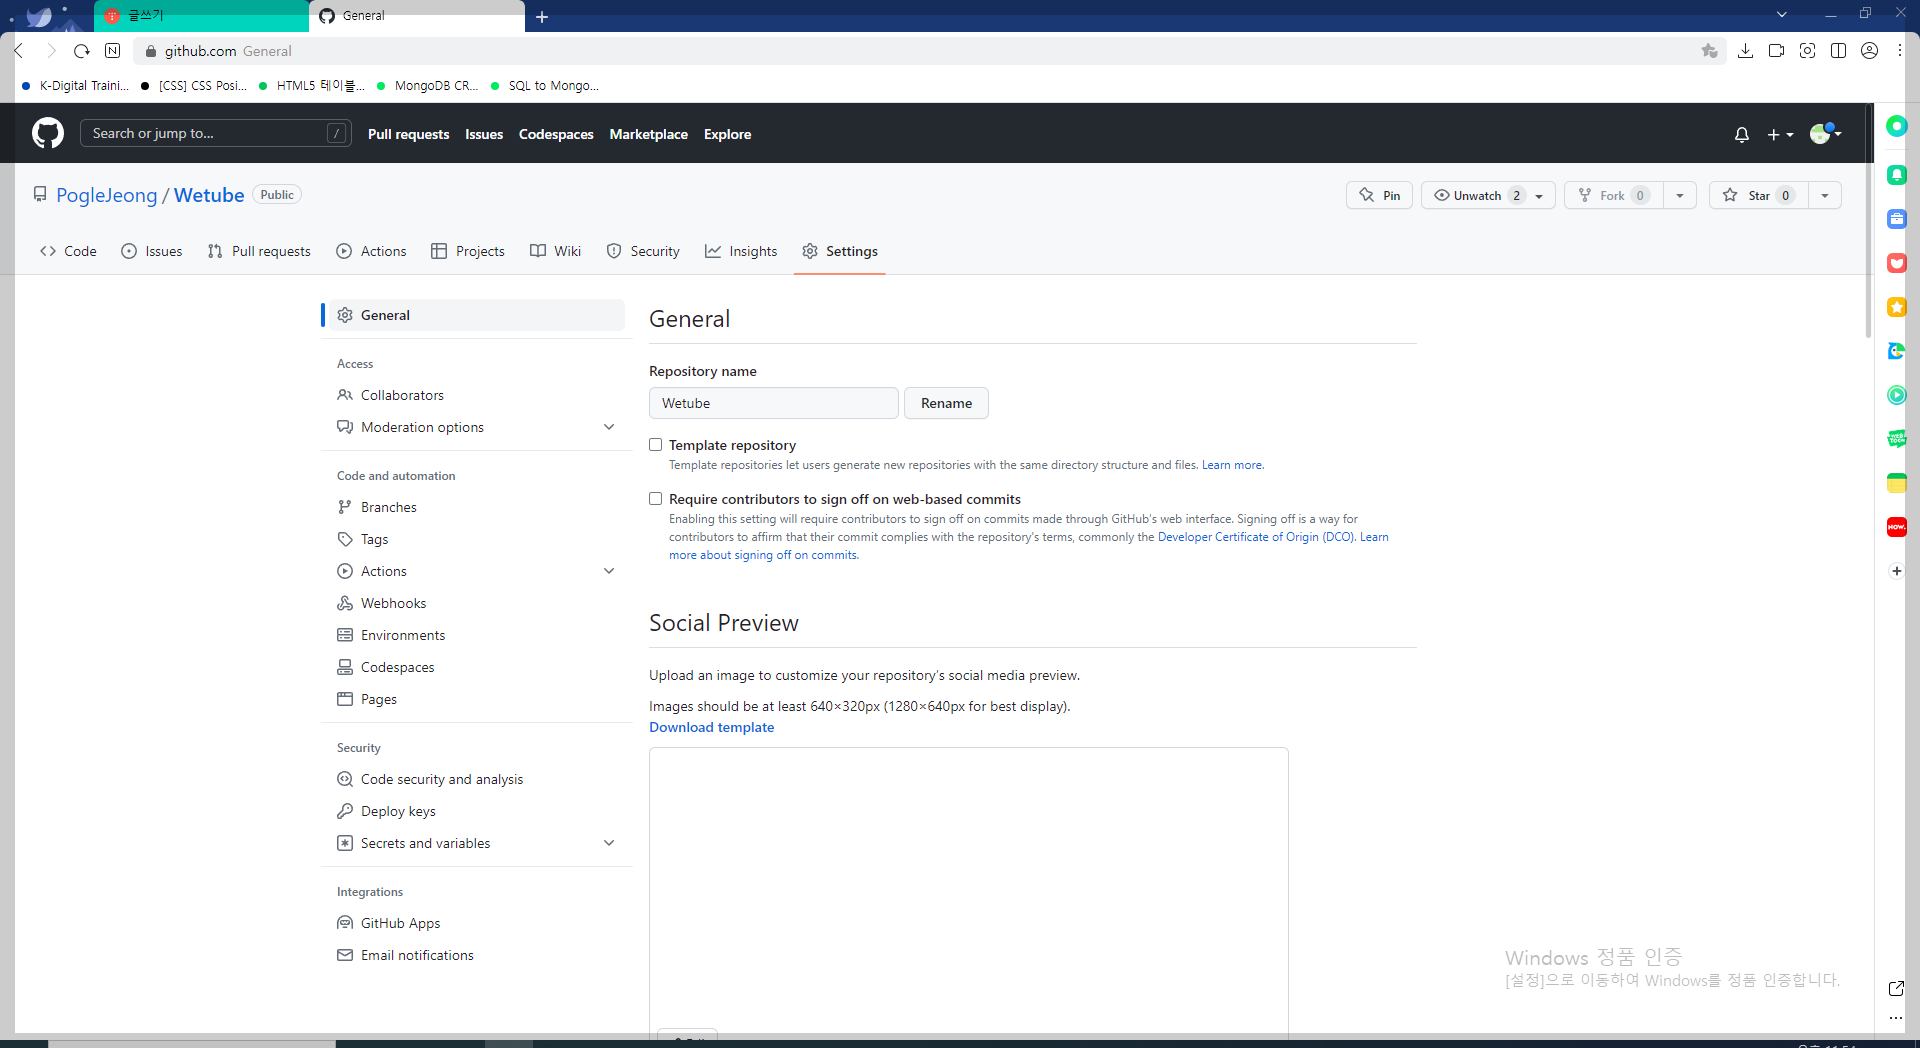Open Learn more about template repositories

1232,465
